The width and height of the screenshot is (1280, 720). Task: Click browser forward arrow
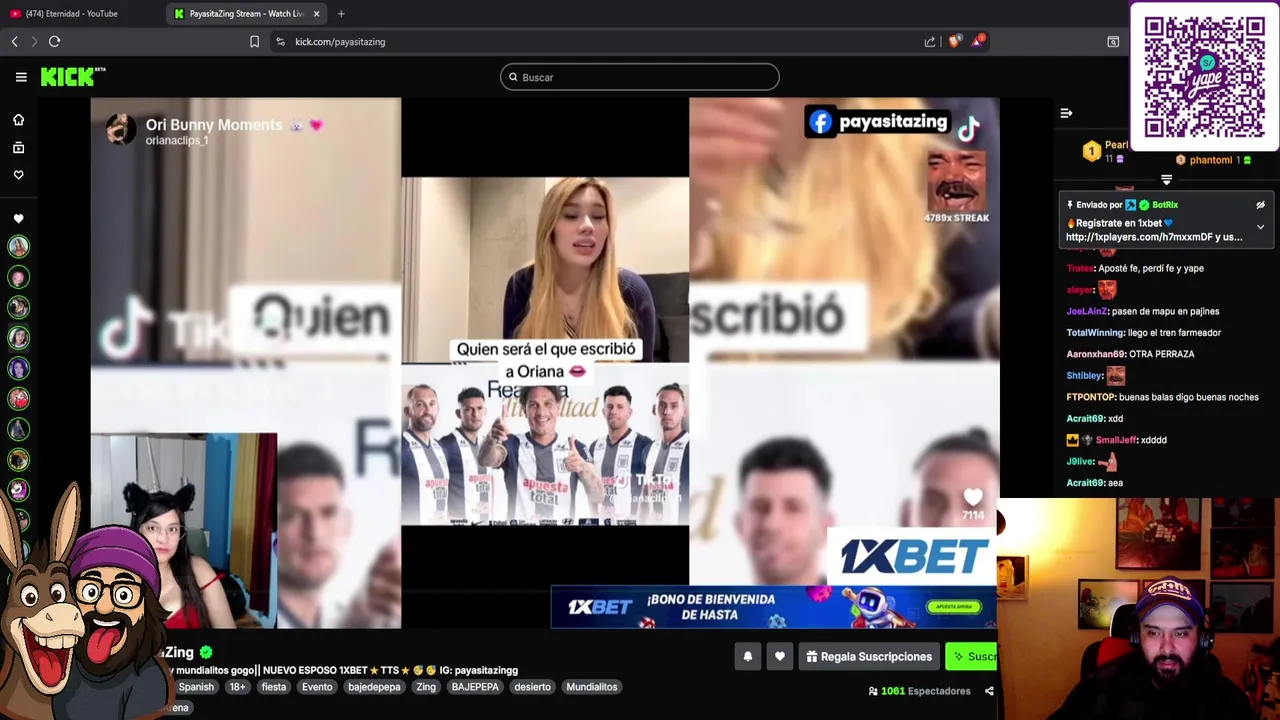[x=34, y=41]
